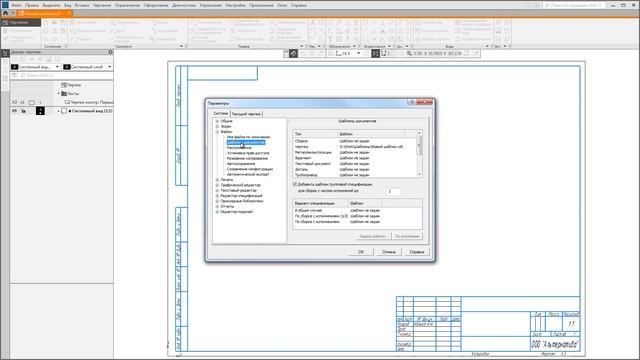Switch to the Текущий чертеж tab
This screenshot has height=360, width=640.
(x=246, y=114)
